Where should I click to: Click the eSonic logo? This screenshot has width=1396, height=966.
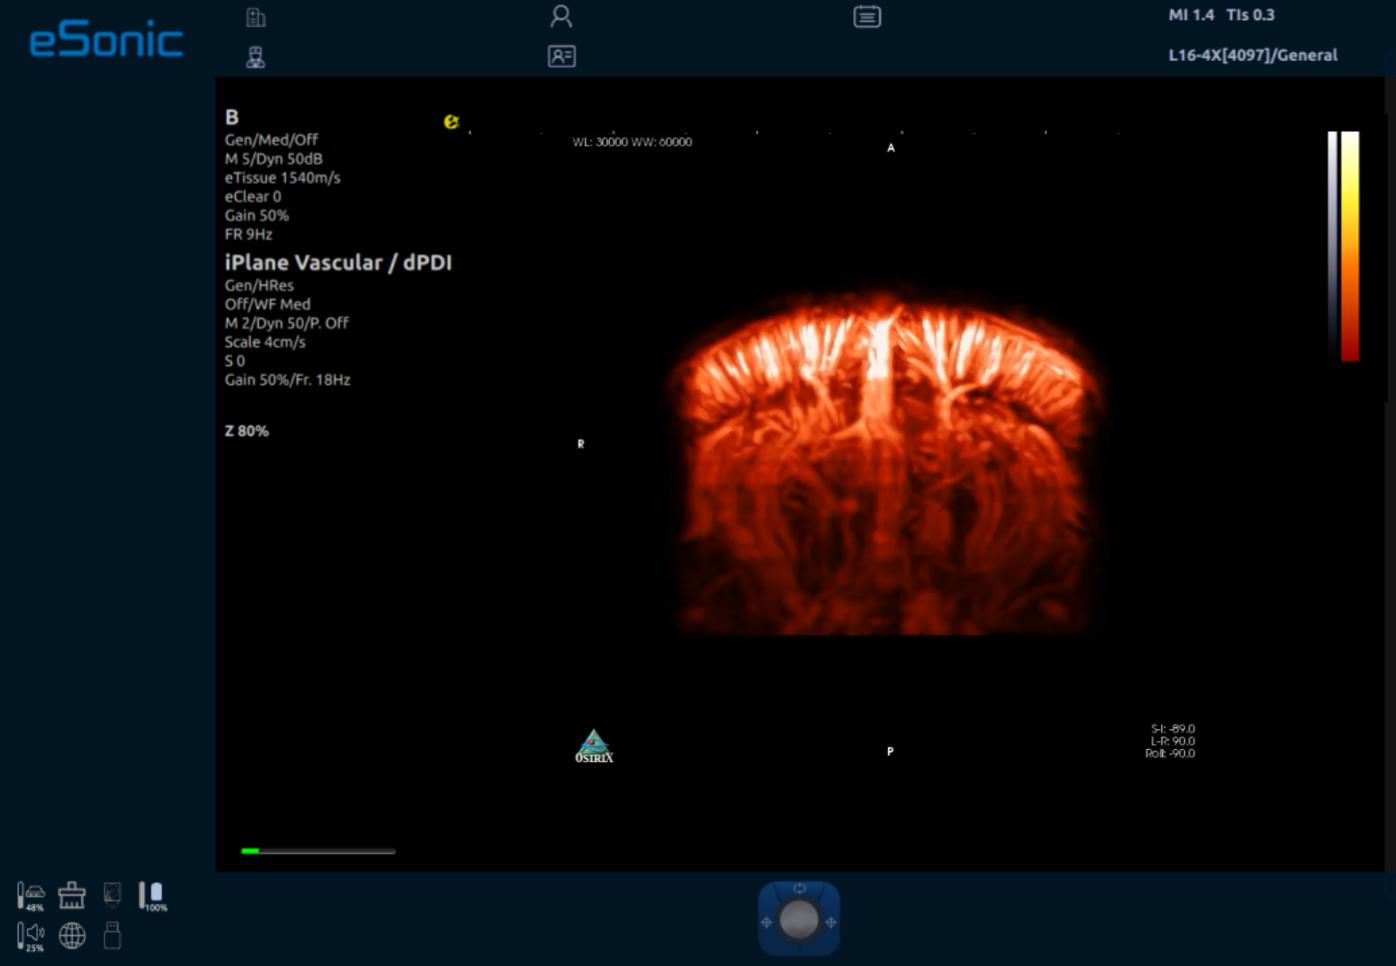[106, 40]
